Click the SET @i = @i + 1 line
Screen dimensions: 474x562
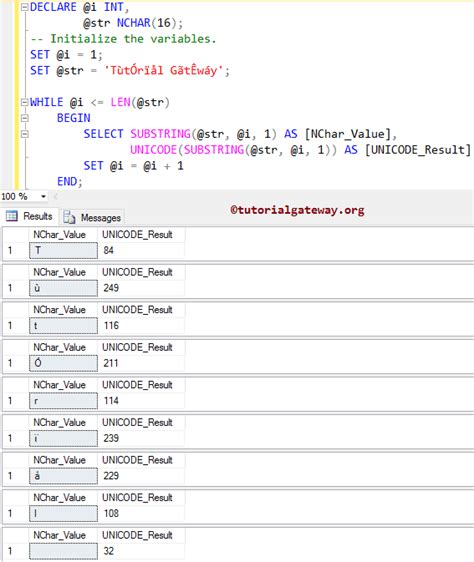[x=134, y=166]
